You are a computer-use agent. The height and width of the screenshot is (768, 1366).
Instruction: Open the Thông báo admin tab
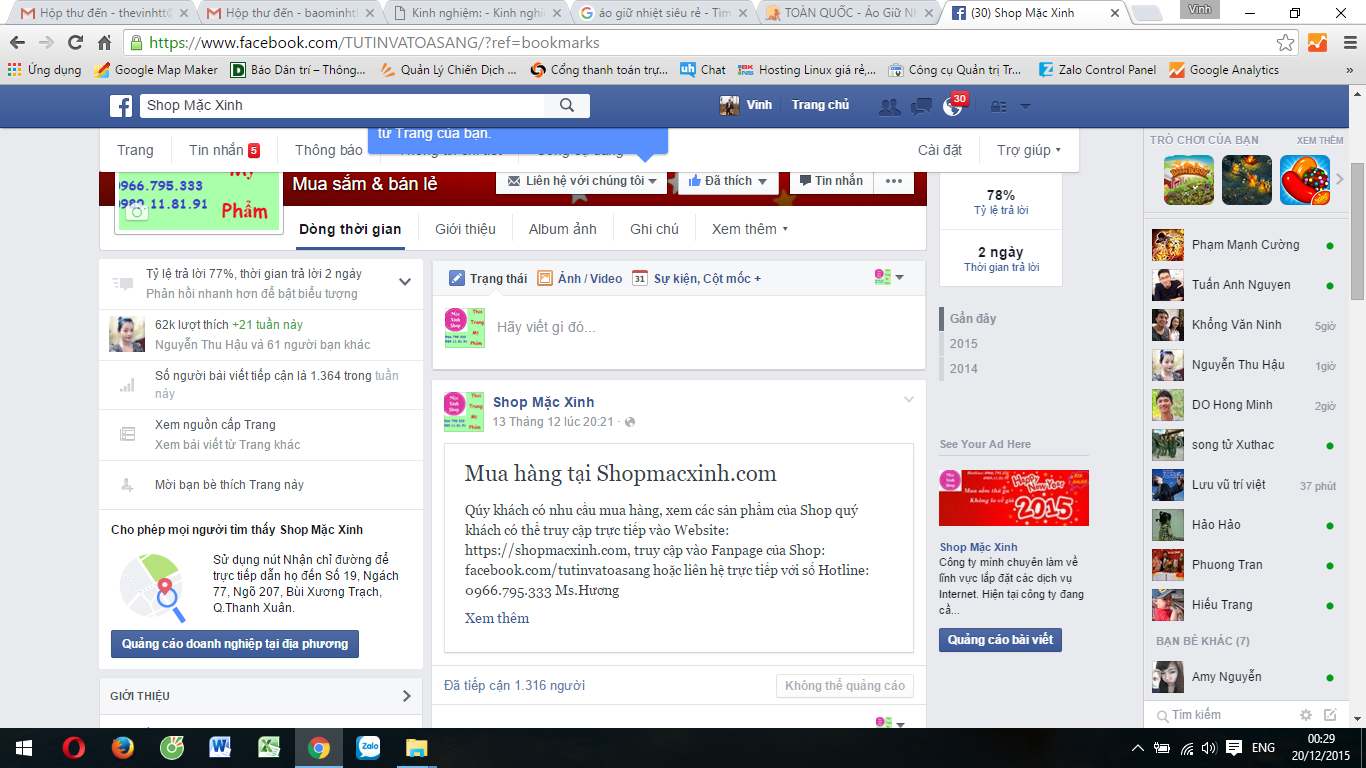pos(329,150)
